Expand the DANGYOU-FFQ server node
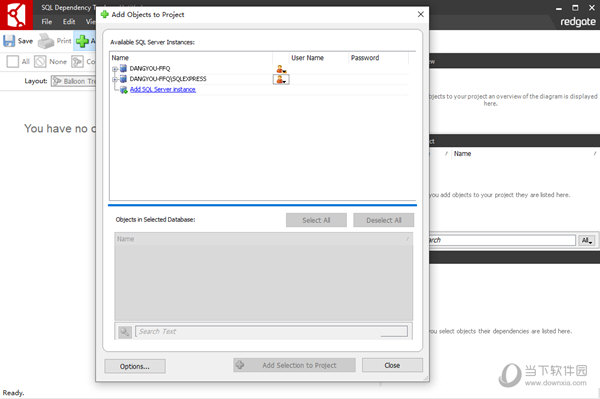The width and height of the screenshot is (600, 399). tap(114, 69)
